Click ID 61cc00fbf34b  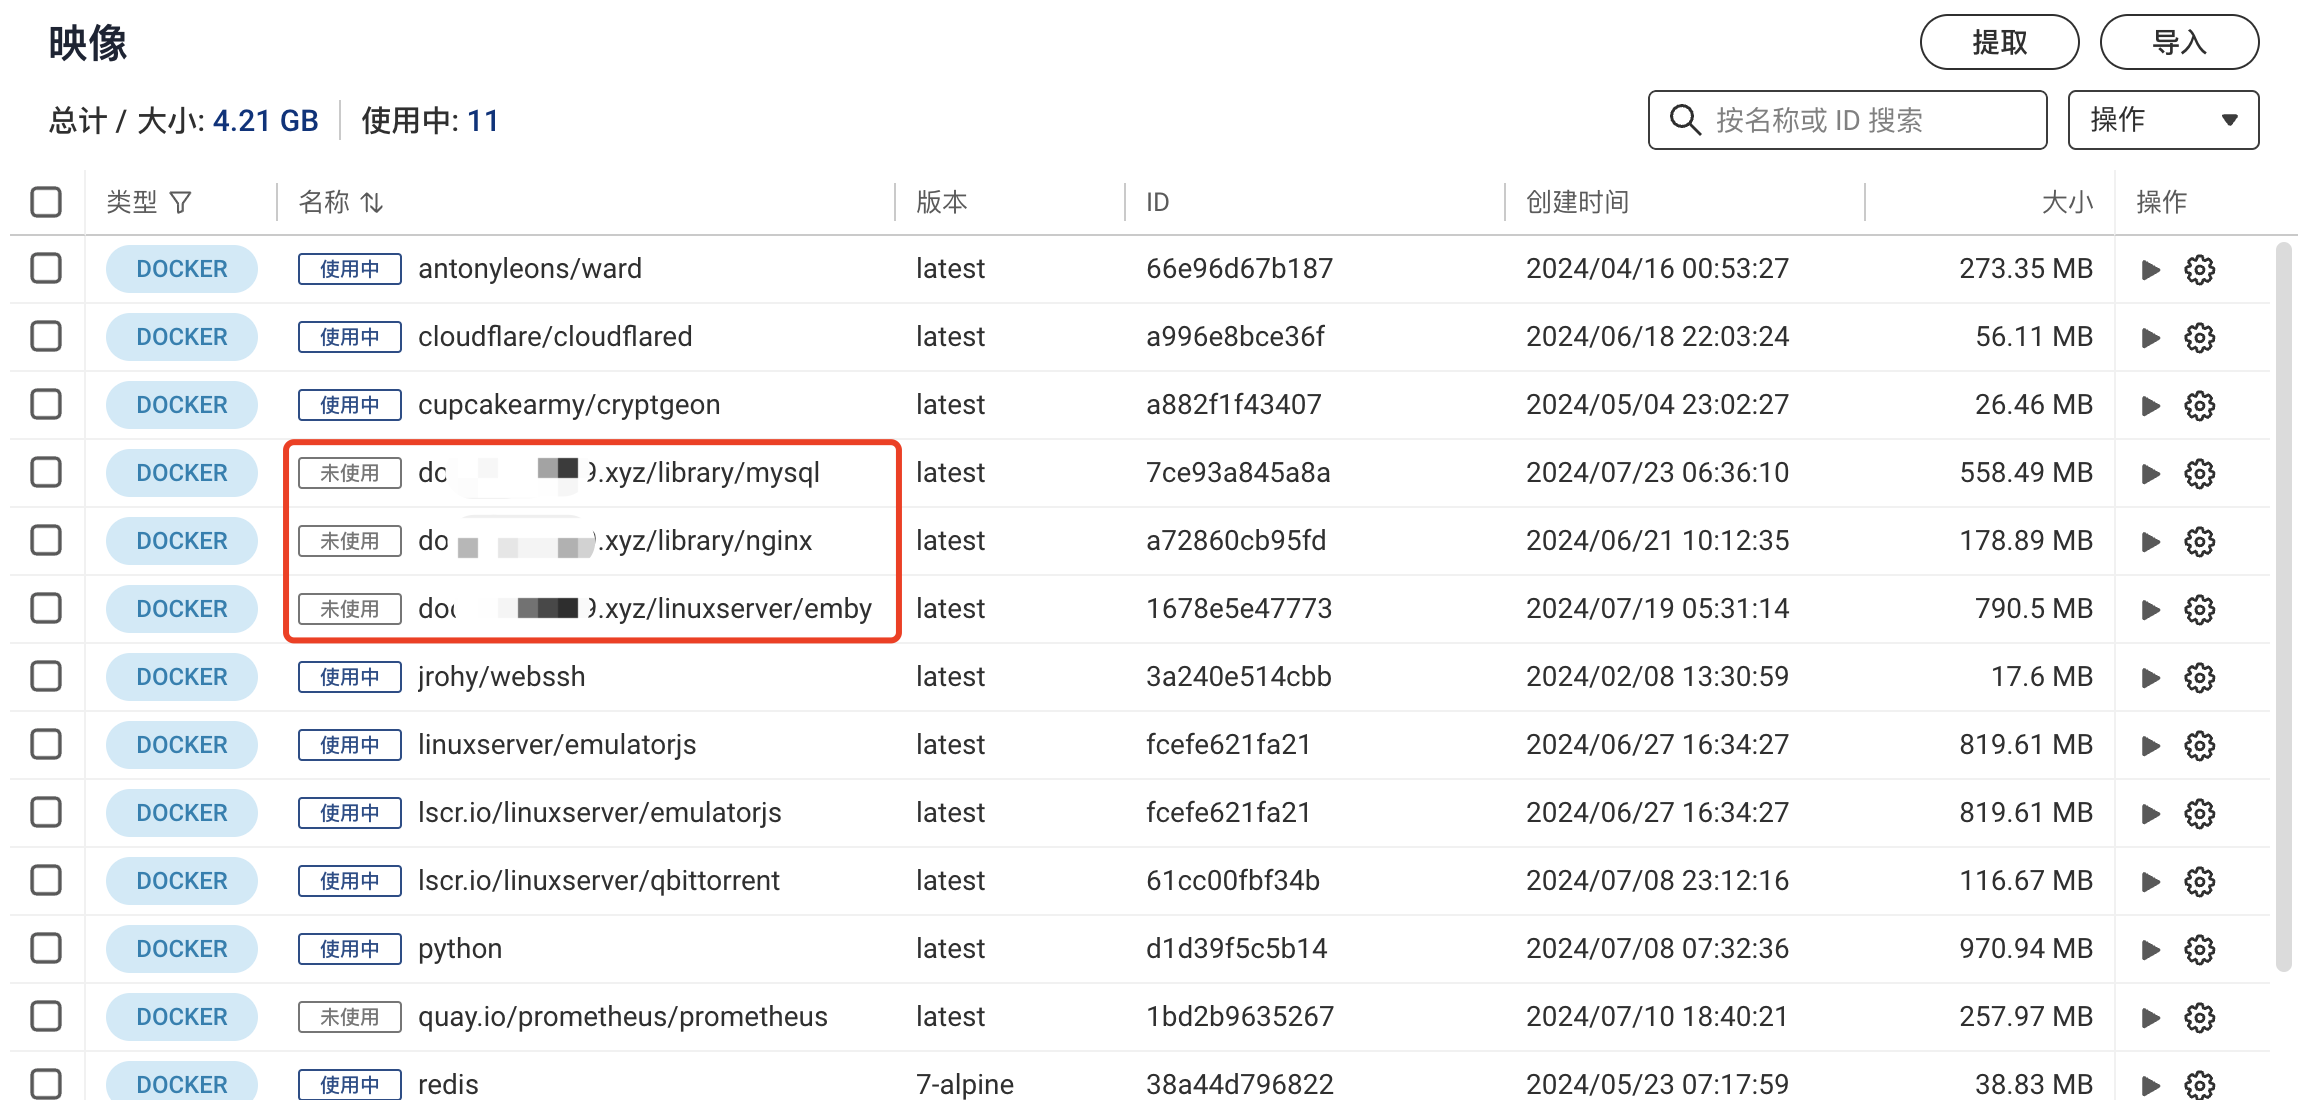click(1233, 881)
